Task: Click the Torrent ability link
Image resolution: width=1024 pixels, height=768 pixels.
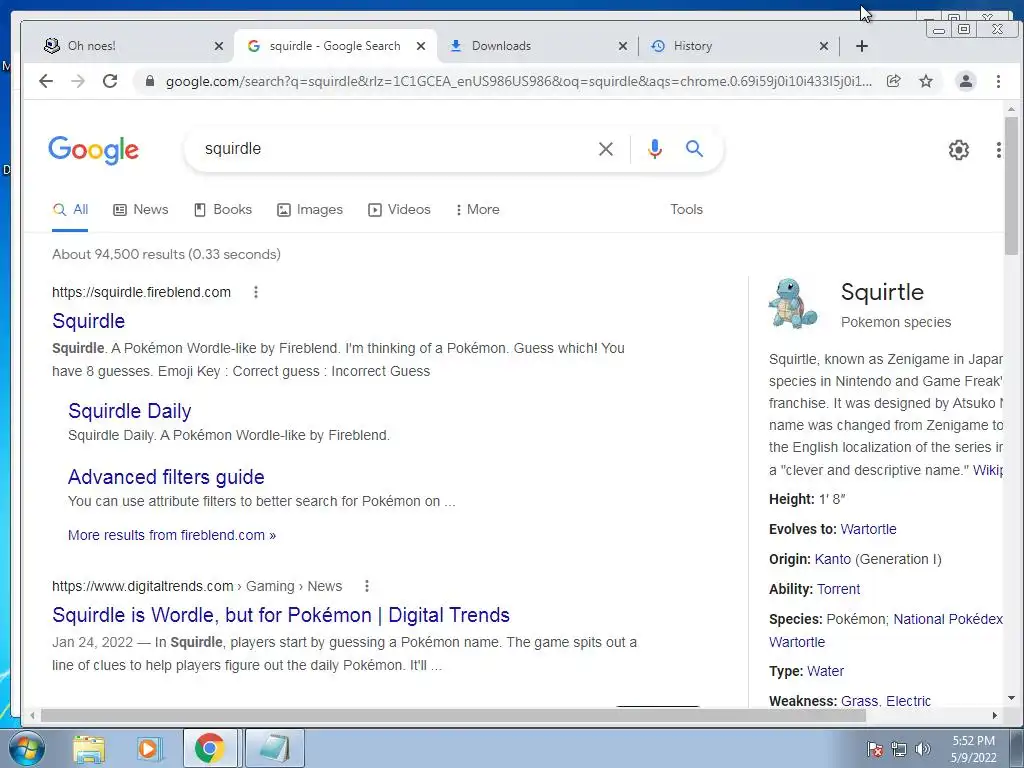Action: 839,589
